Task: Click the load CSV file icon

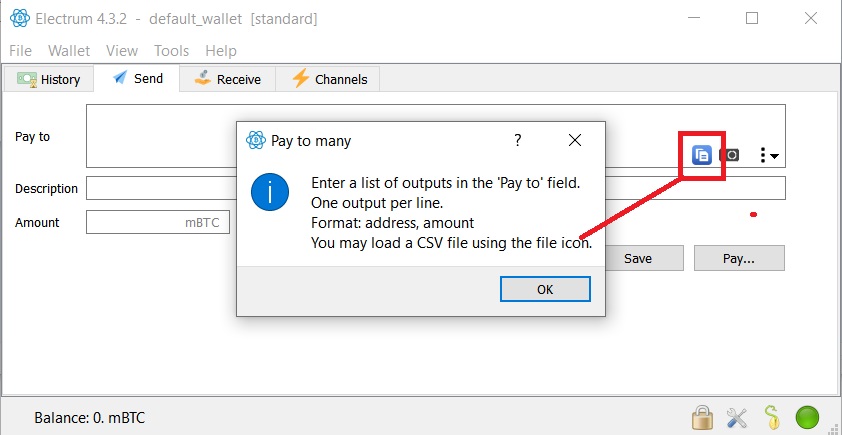Action: coord(701,155)
